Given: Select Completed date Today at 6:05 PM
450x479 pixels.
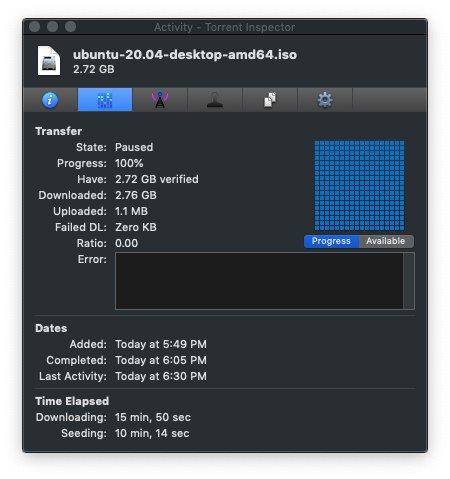Looking at the screenshot, I should (x=161, y=360).
